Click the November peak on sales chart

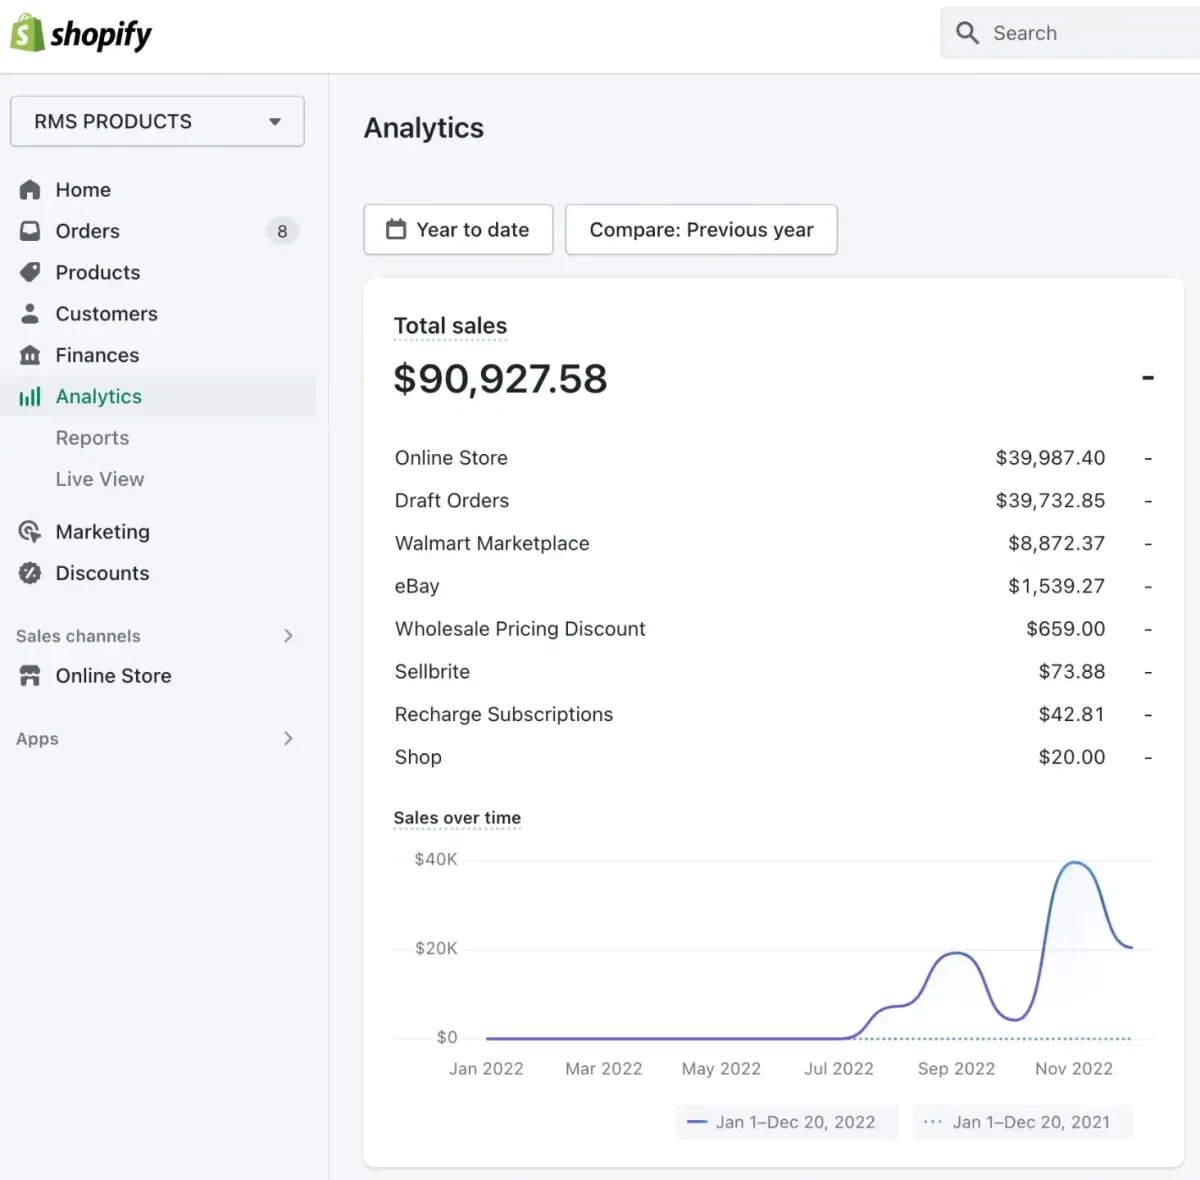[x=1075, y=863]
